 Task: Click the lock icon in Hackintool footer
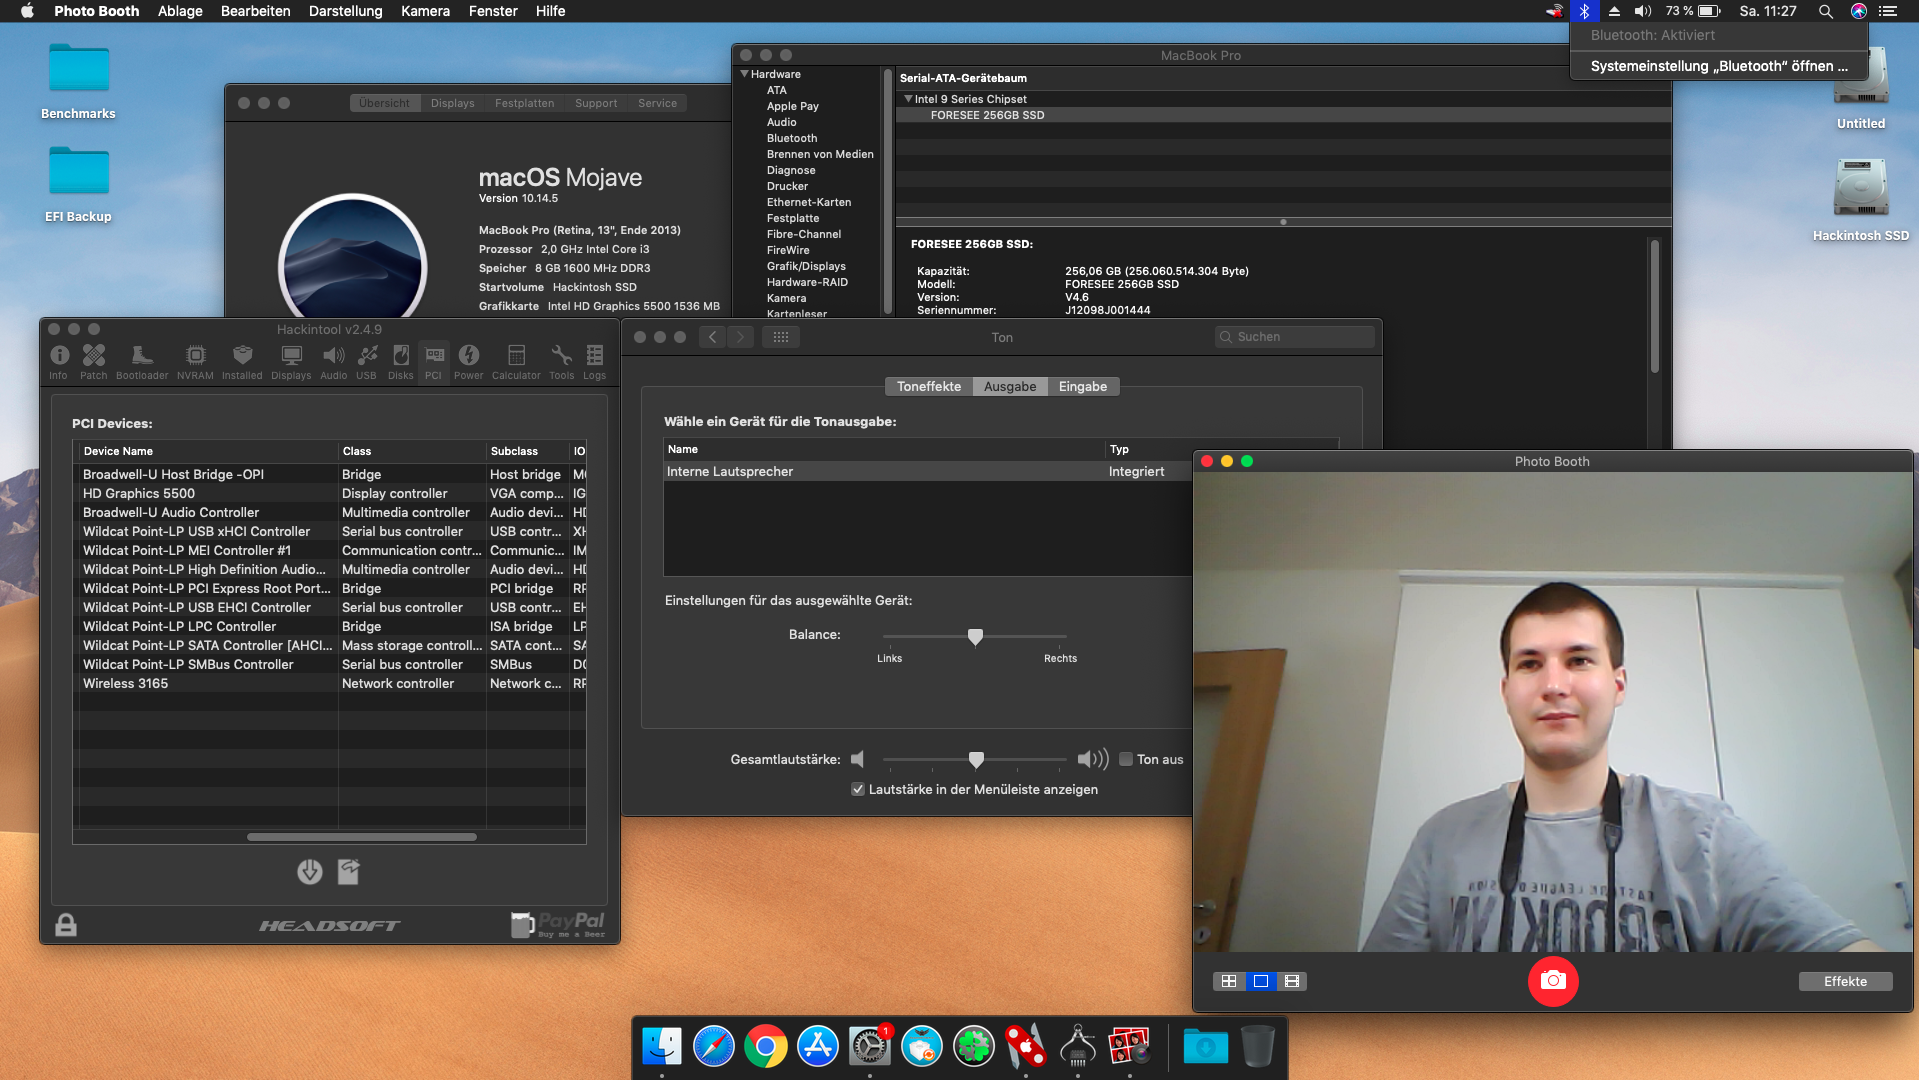point(66,924)
